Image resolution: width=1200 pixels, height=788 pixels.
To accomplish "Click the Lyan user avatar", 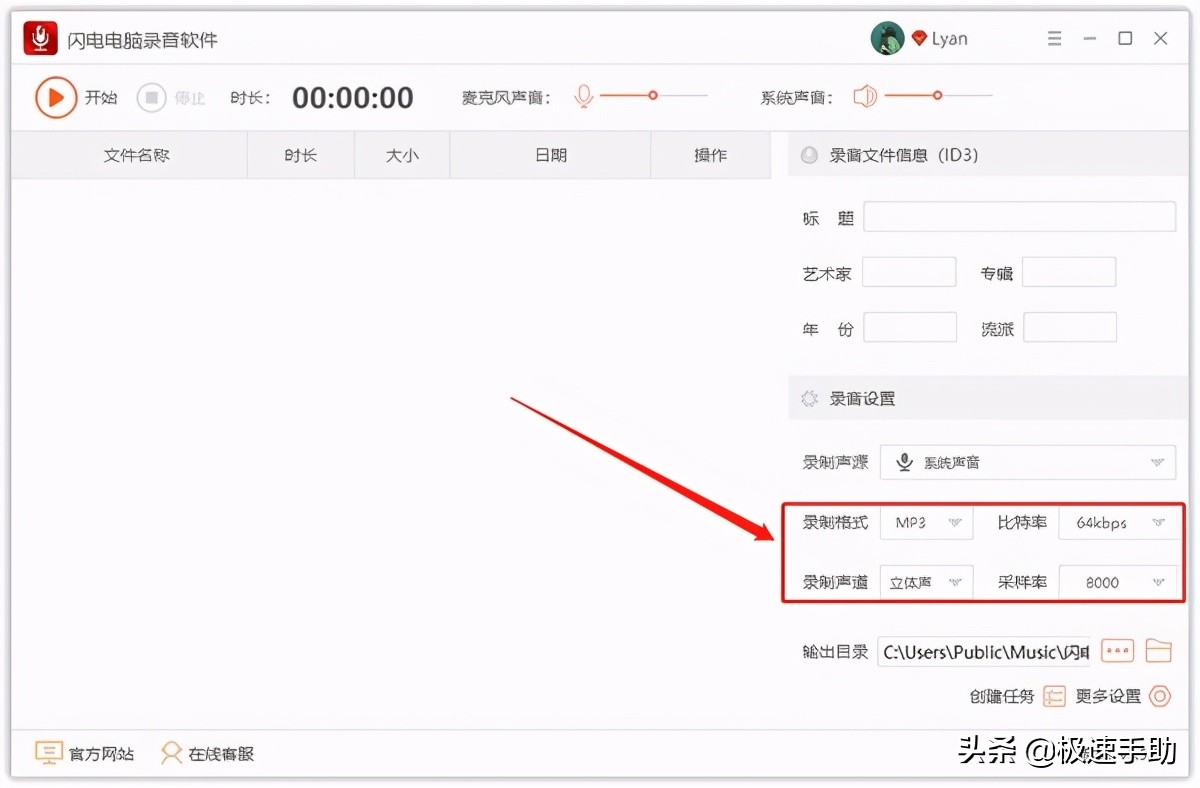I will 887,37.
